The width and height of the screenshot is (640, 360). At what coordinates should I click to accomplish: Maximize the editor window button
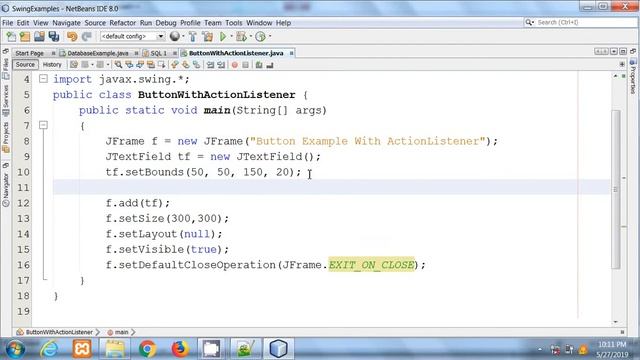point(623,51)
